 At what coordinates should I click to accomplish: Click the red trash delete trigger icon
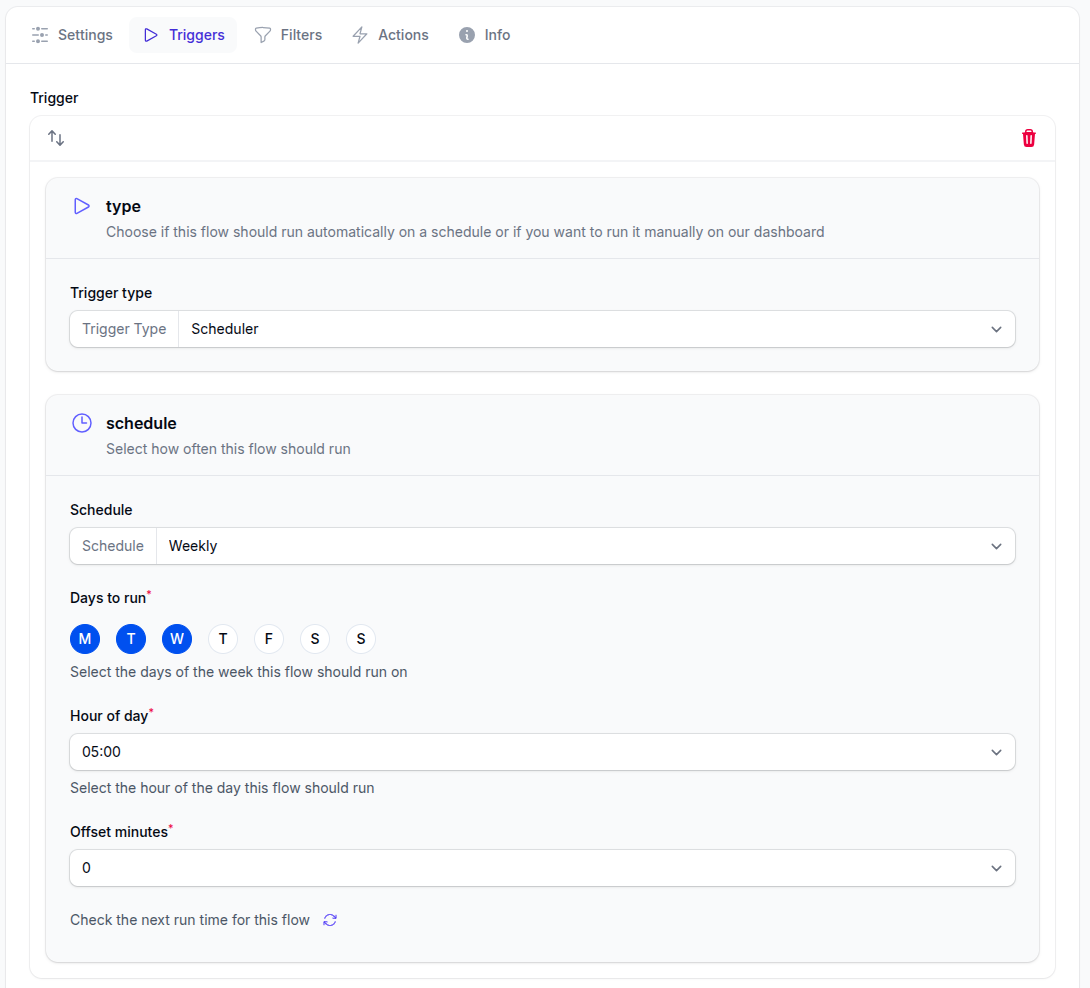1029,138
